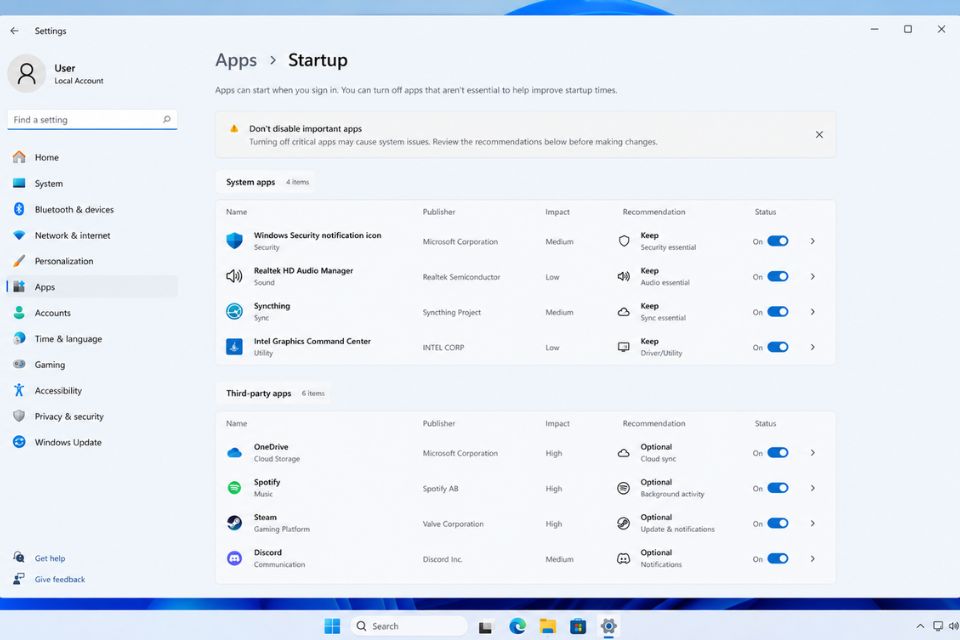Open Windows Update settings
The height and width of the screenshot is (640, 960).
[92, 442]
